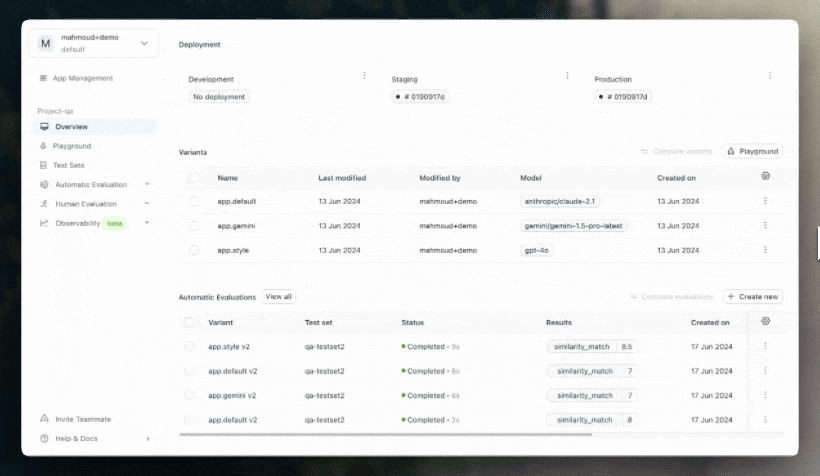Viewport: 820px width, 476px height.
Task: Expand the Help & Docs arrow
Action: [148, 439]
